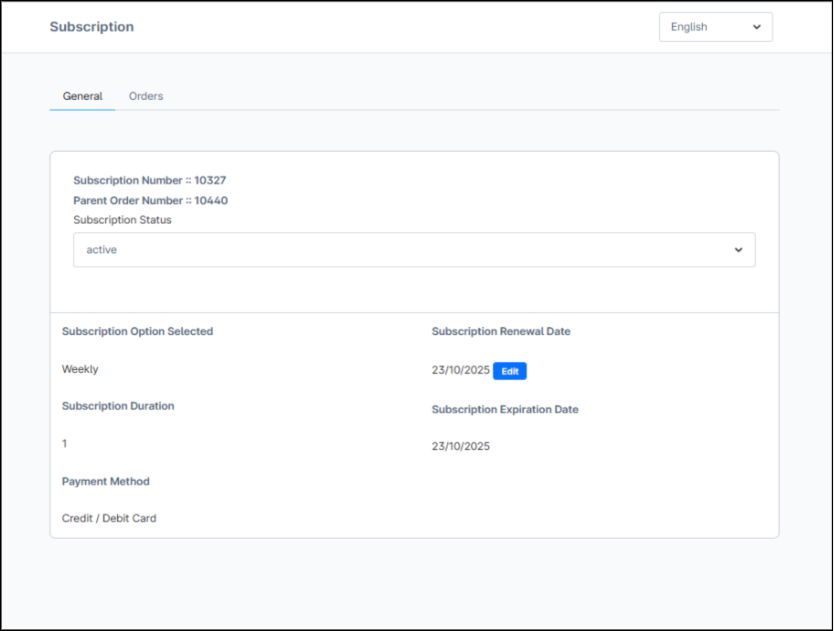Click the Subscription Status label
834x631 pixels.
[x=122, y=220]
